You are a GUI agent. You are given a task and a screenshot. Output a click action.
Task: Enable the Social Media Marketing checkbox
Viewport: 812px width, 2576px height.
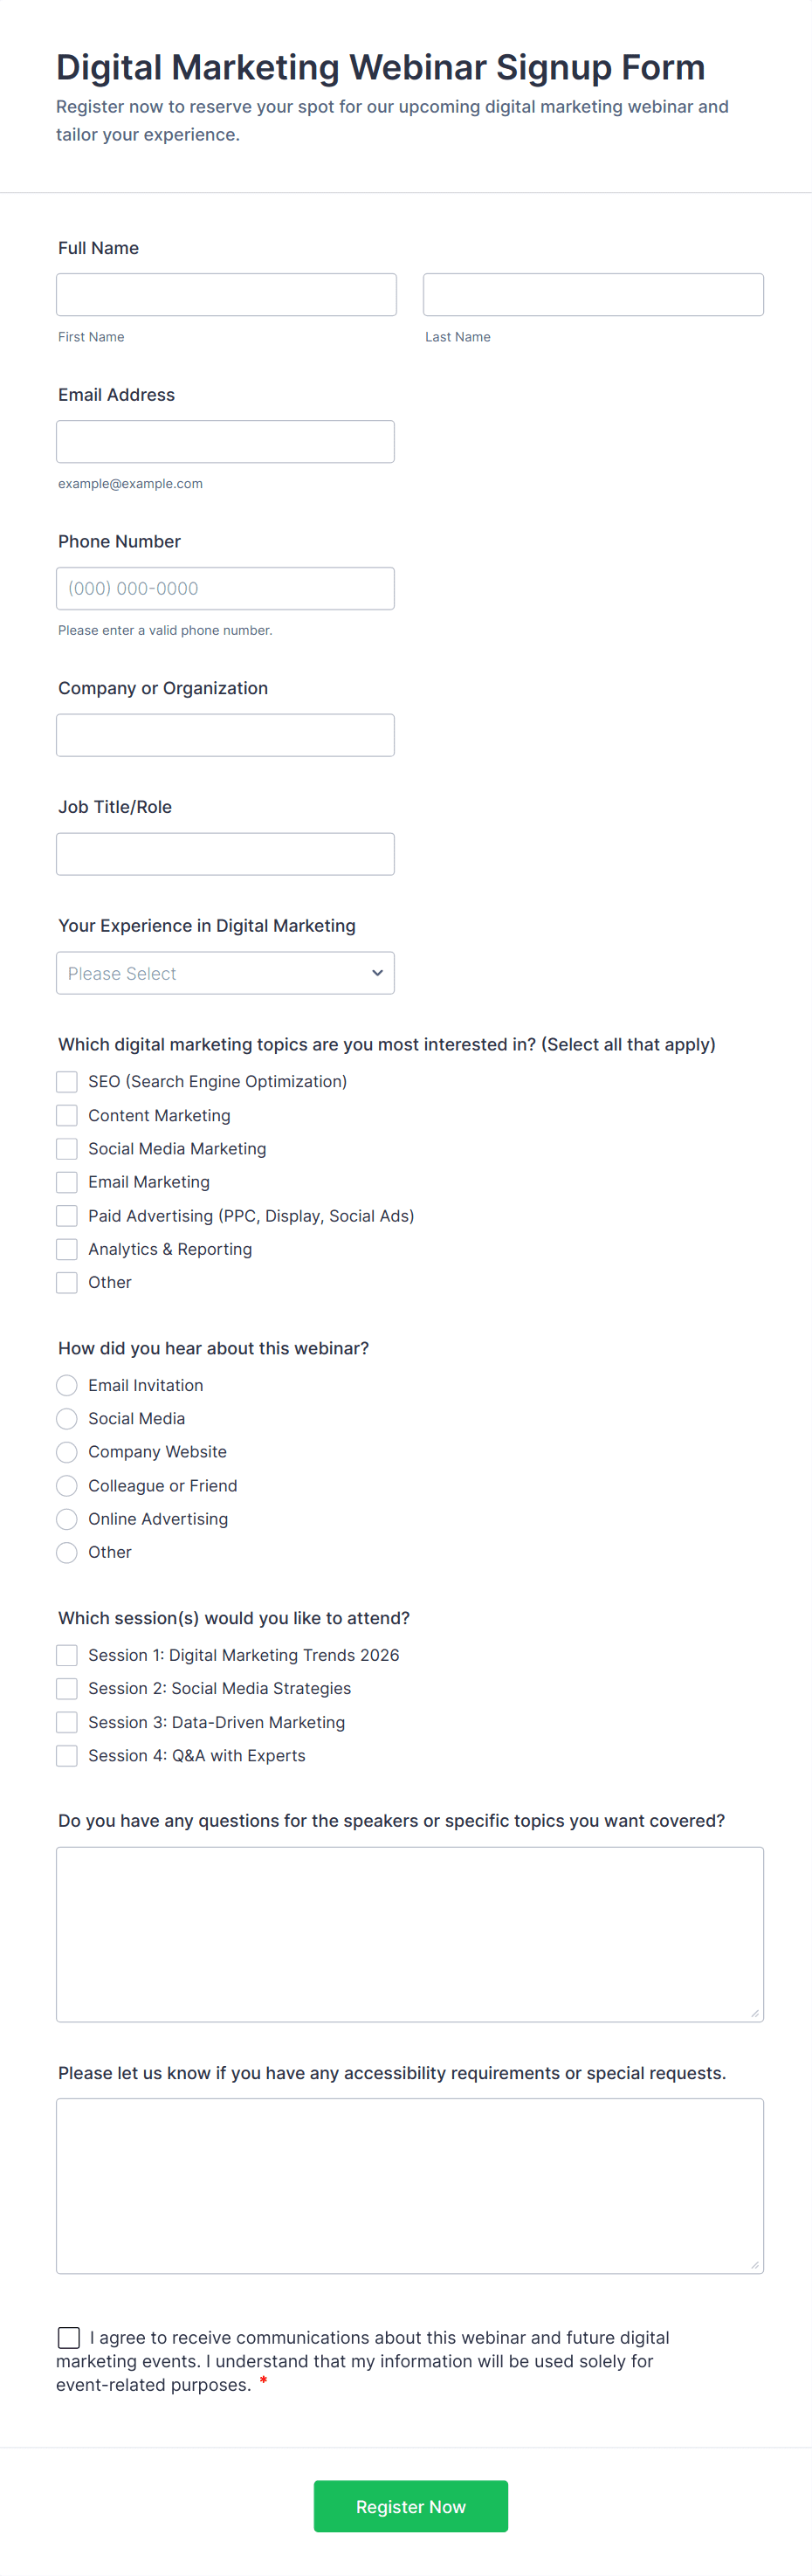[x=66, y=1148]
